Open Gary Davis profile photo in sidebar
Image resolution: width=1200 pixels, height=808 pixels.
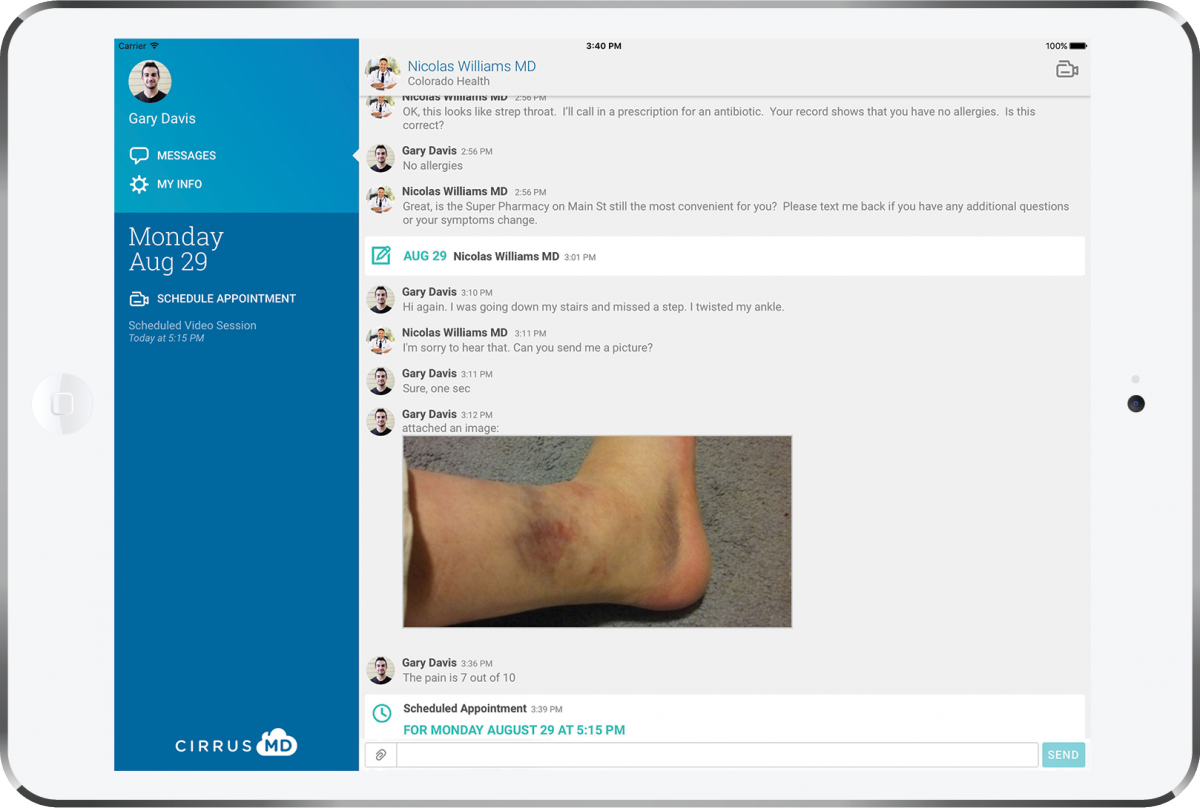[150, 81]
